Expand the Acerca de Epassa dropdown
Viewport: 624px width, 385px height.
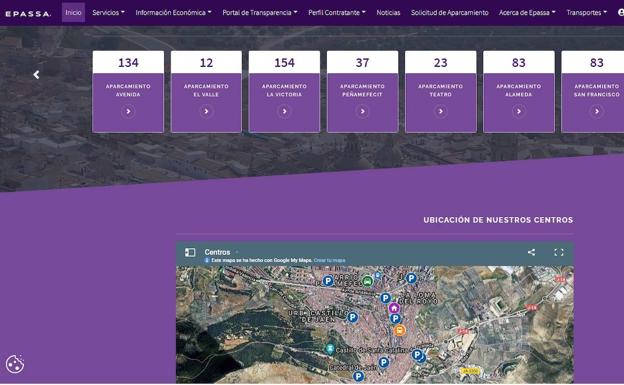tap(527, 13)
